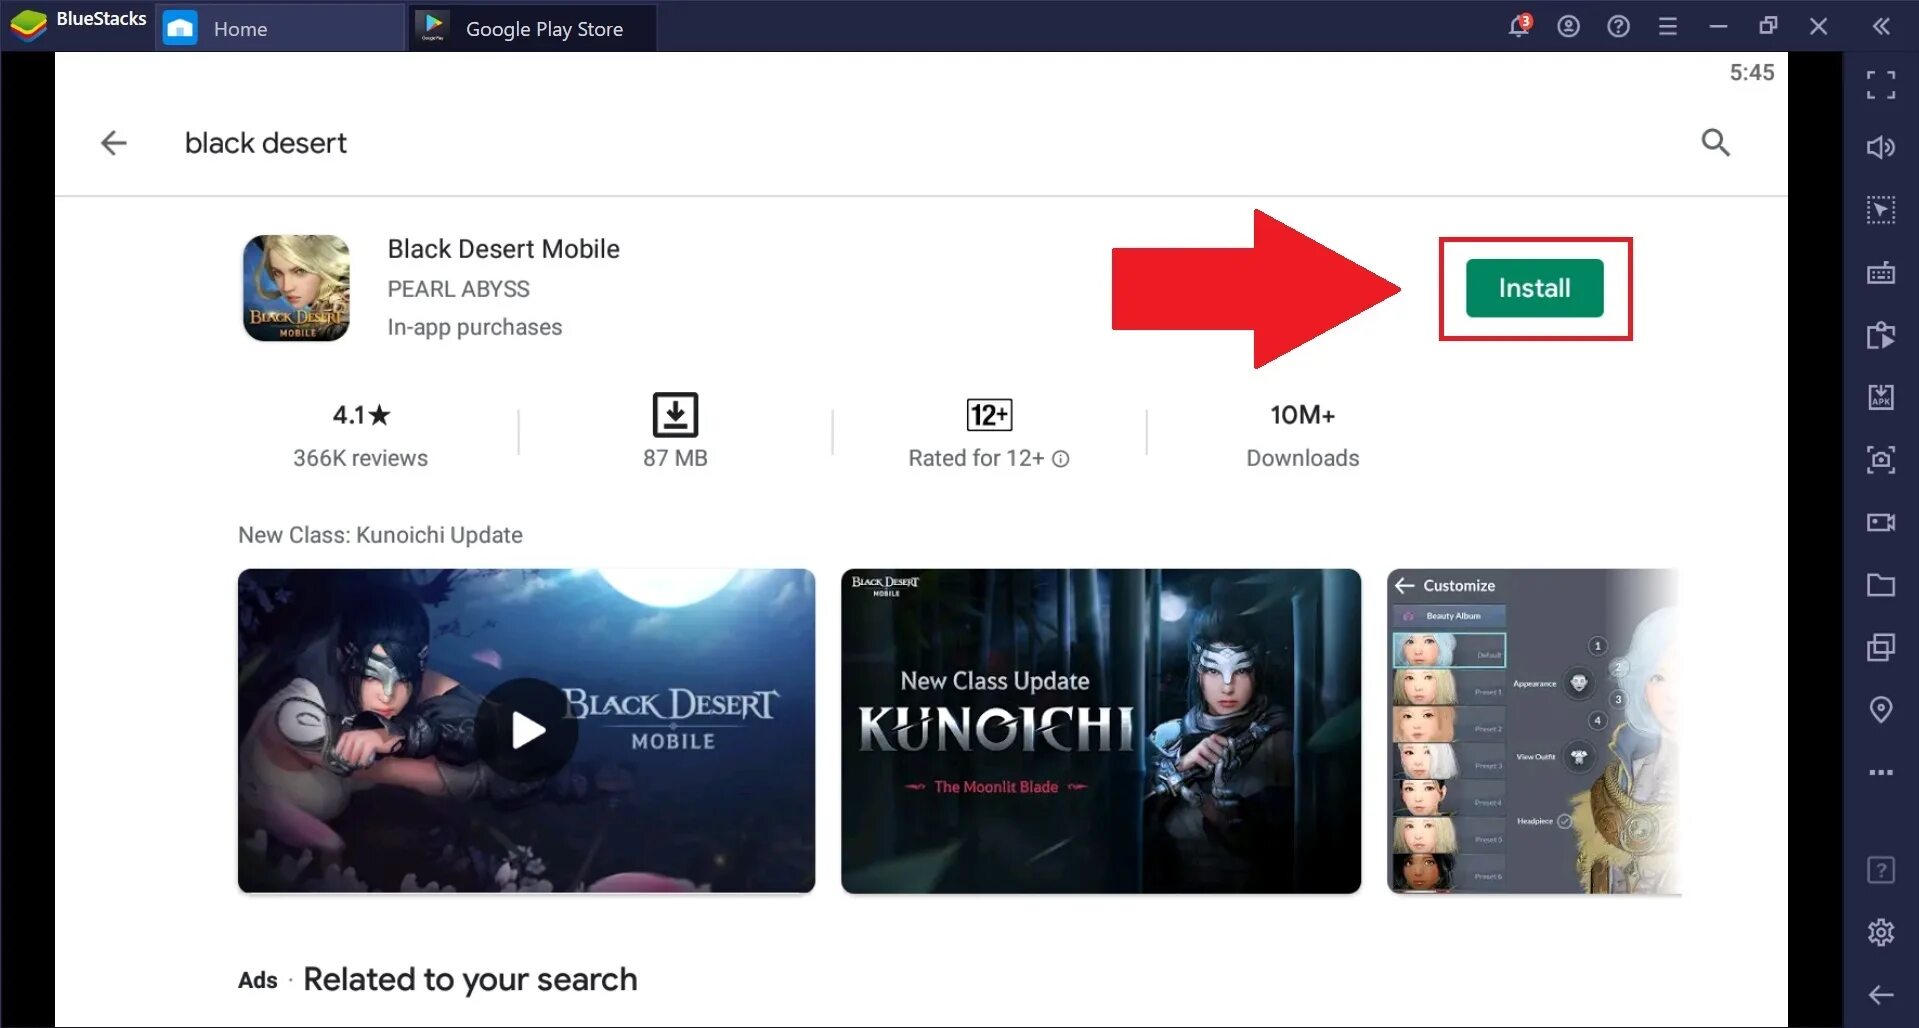Click the In-app purchases label

pos(474,327)
